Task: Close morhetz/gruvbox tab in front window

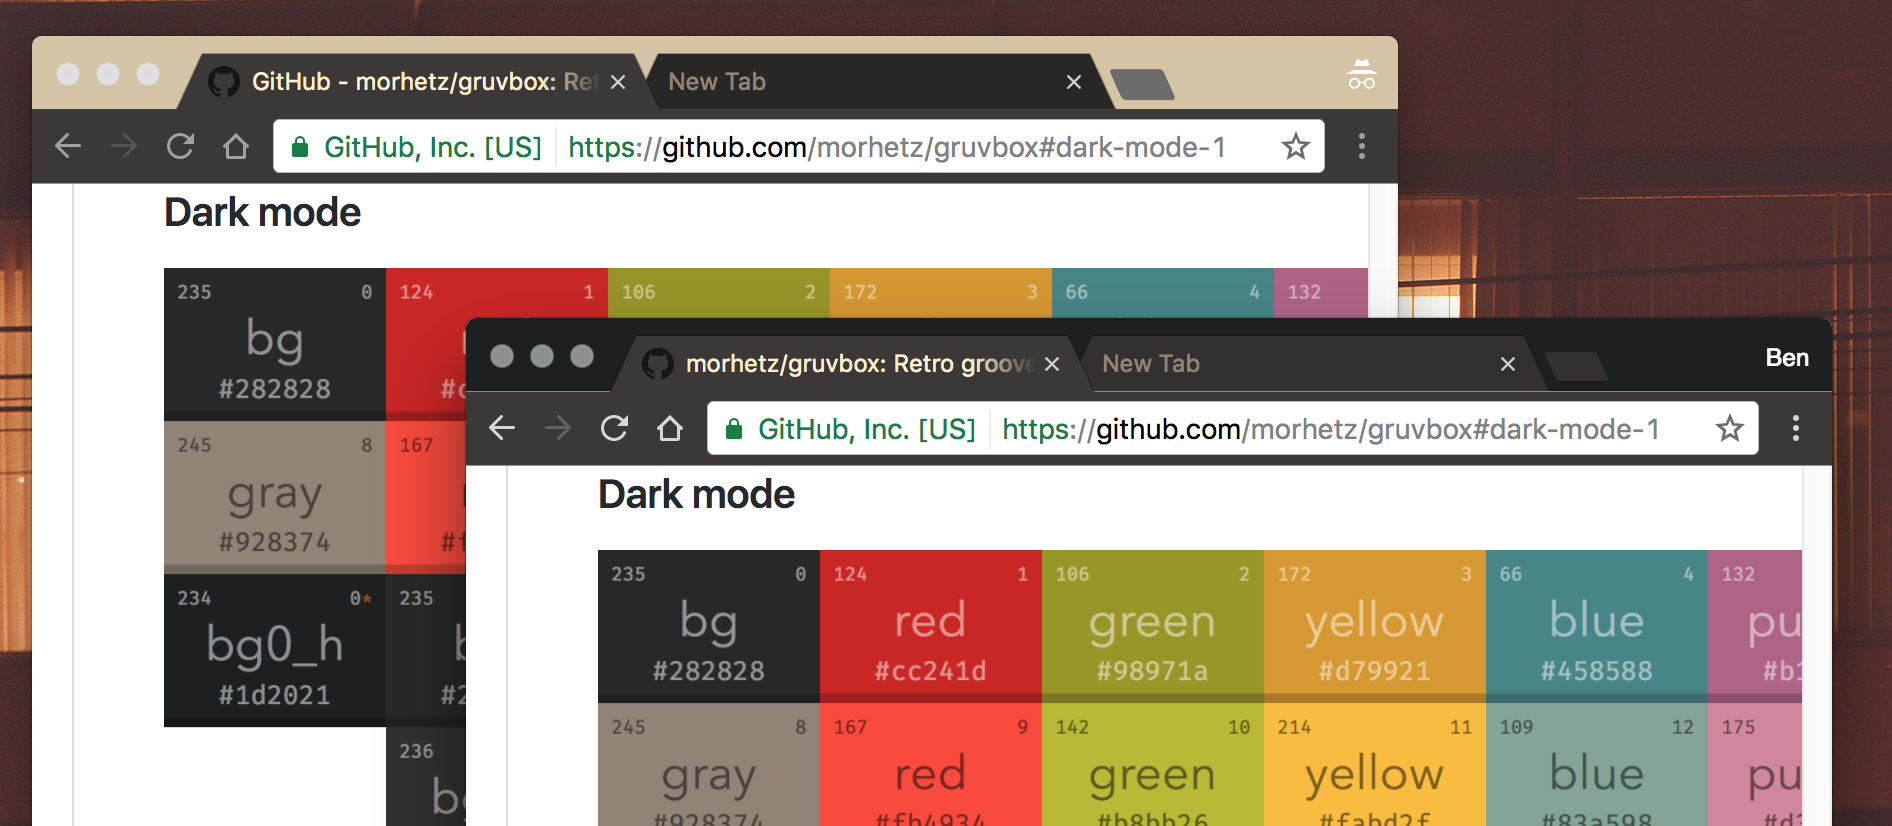Action: (x=1052, y=364)
